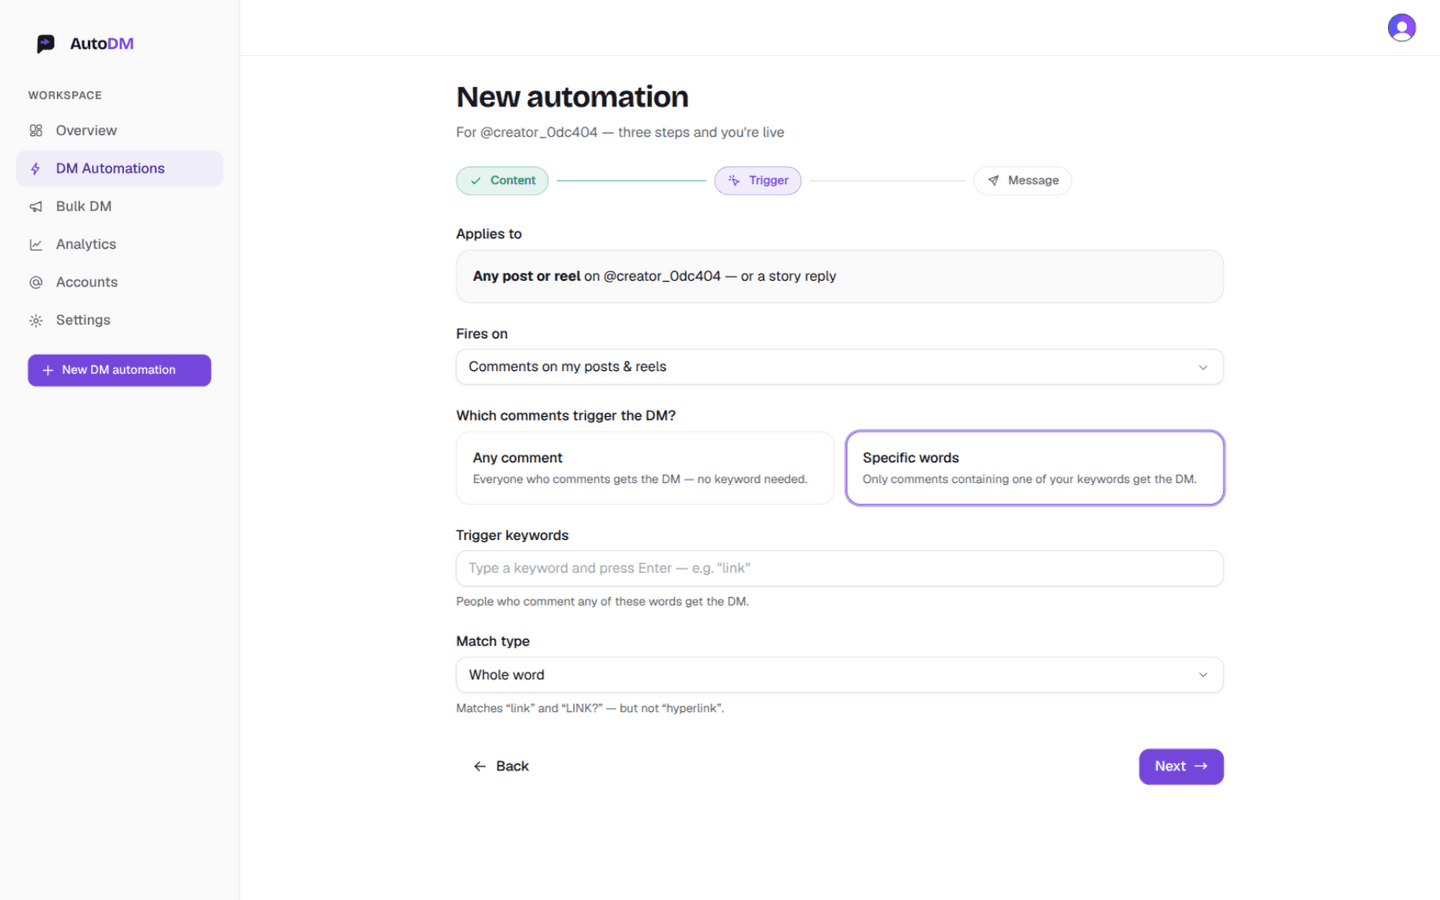Click the cursor icon in Trigger step

pyautogui.click(x=734, y=181)
